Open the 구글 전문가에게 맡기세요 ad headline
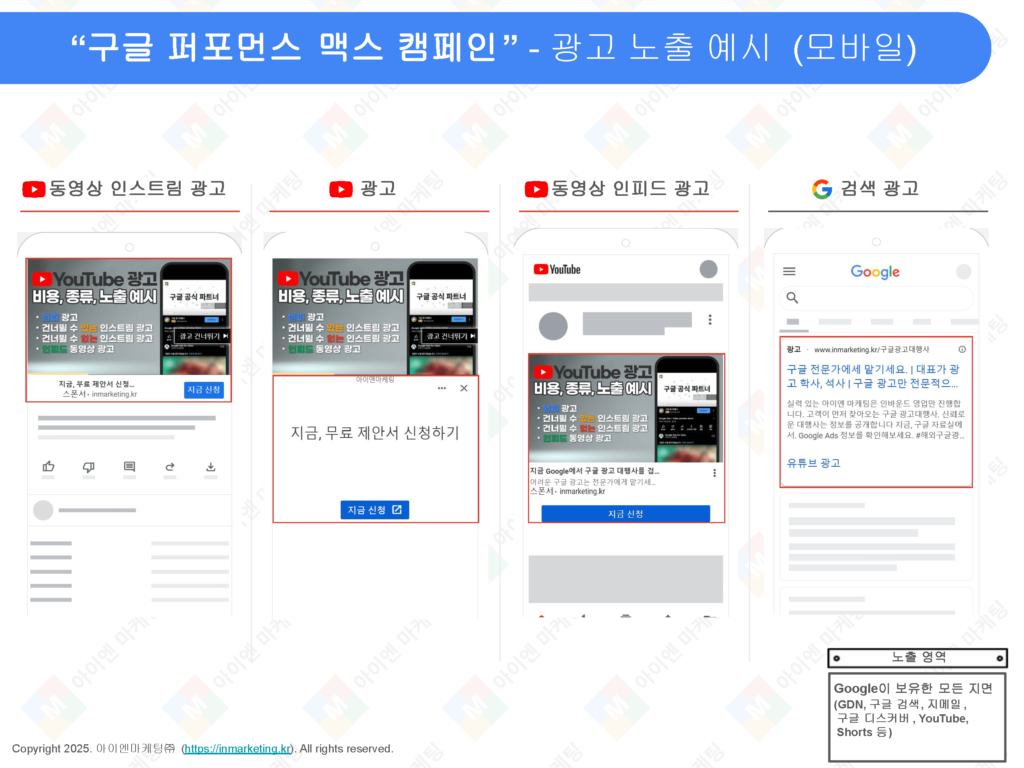Viewport: 1024px width, 768px height. pos(873,376)
